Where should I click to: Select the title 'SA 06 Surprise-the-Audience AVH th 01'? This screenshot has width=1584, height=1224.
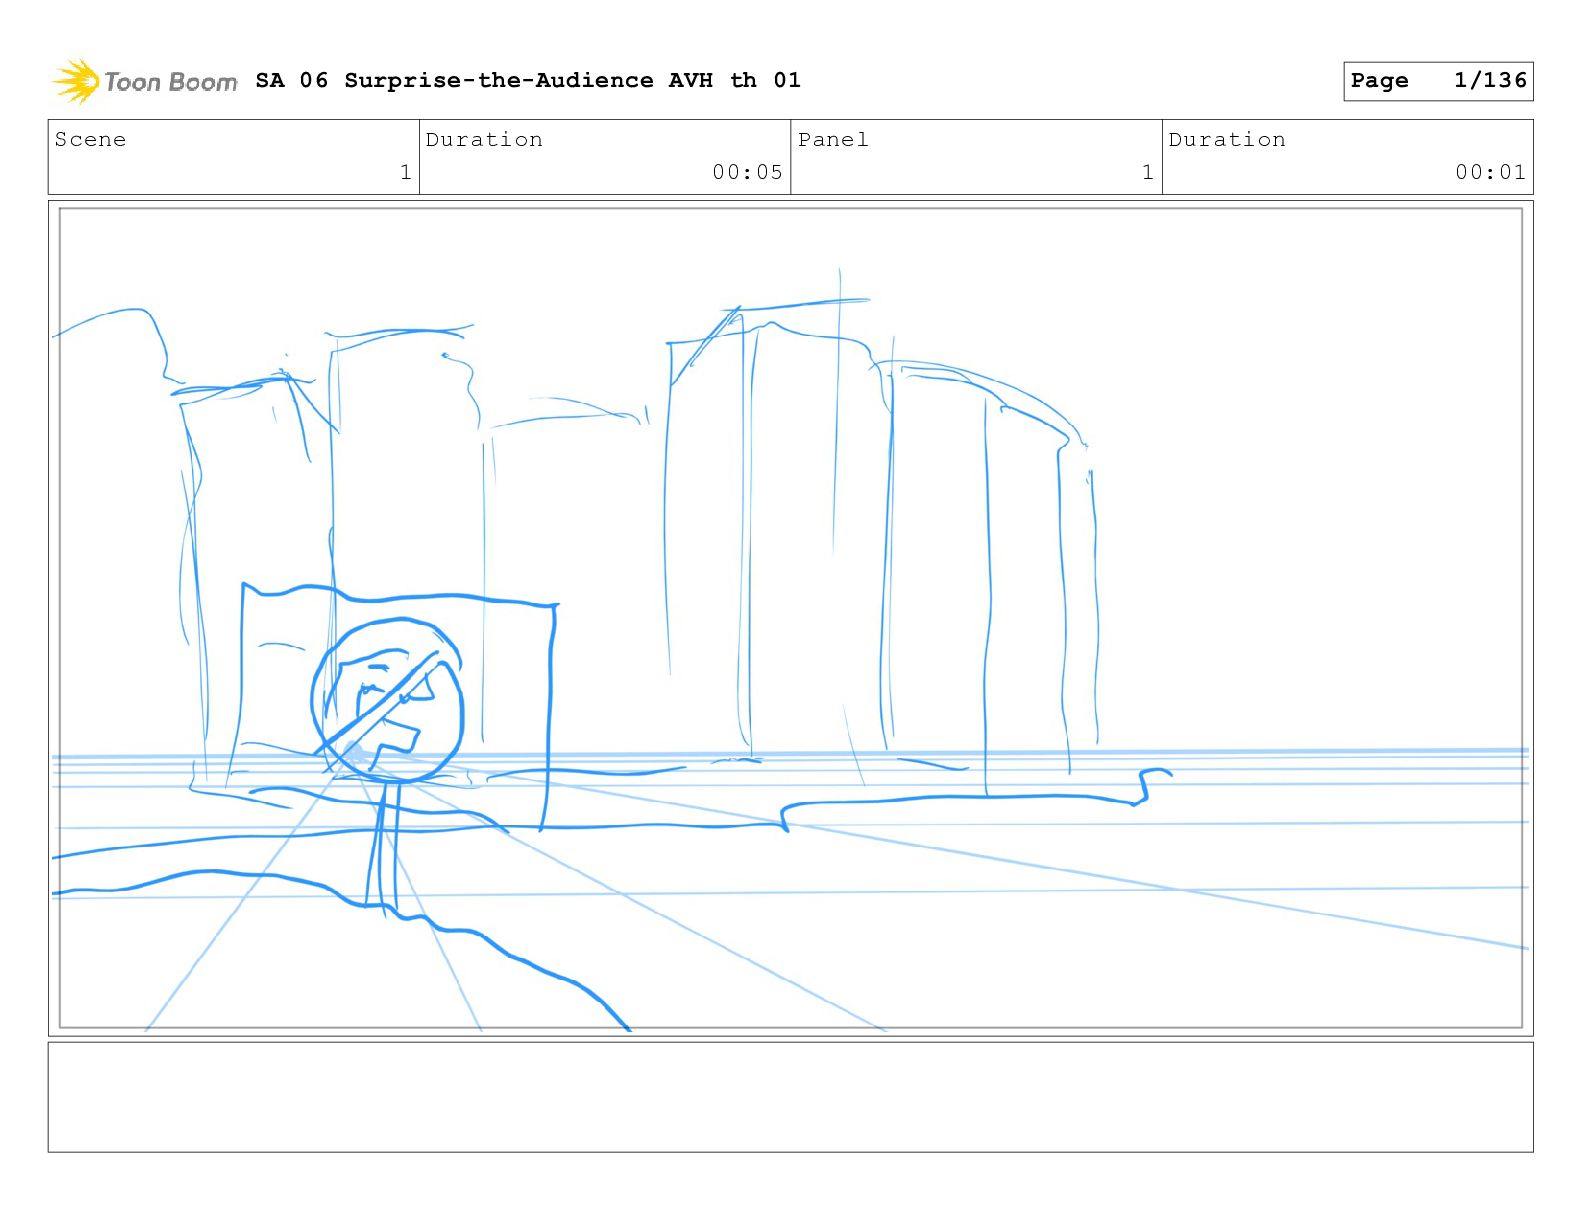528,80
